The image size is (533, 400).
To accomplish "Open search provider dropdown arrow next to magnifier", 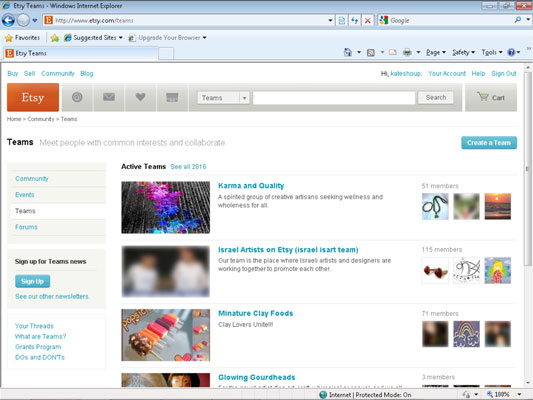I will pos(528,20).
